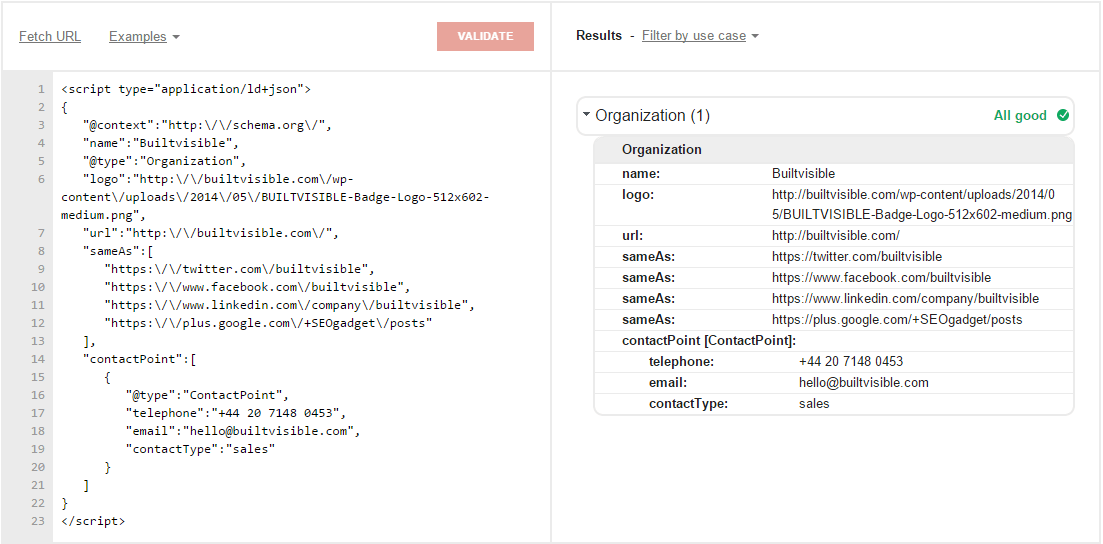1103x544 pixels.
Task: Click the url value http://builtvisible.com/
Action: click(x=836, y=236)
